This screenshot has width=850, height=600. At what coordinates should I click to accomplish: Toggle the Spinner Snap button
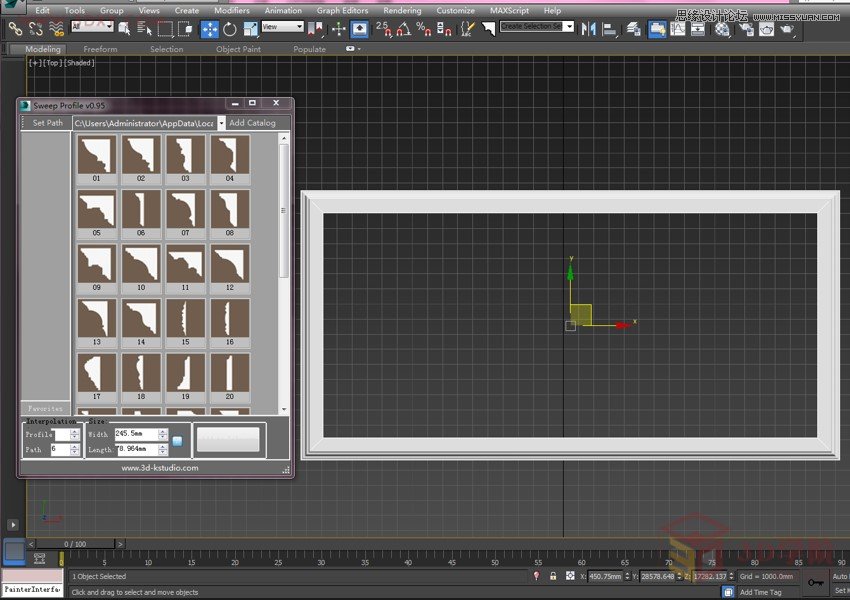point(444,29)
